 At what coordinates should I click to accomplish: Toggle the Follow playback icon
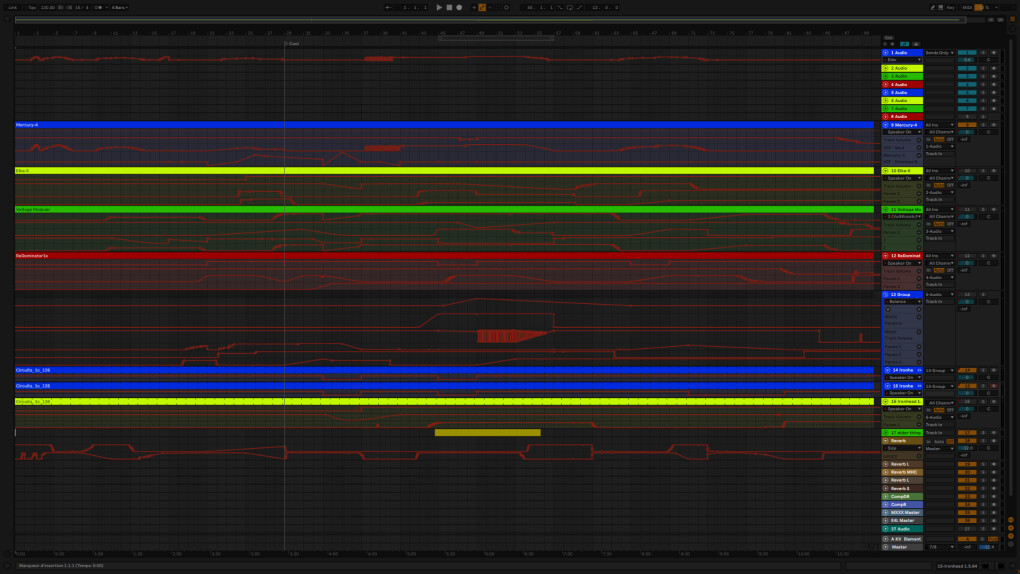(x=388, y=7)
